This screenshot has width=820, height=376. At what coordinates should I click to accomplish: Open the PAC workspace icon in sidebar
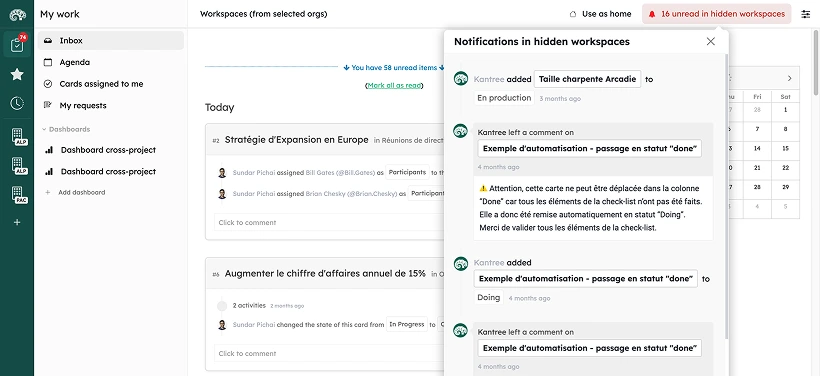pos(18,195)
